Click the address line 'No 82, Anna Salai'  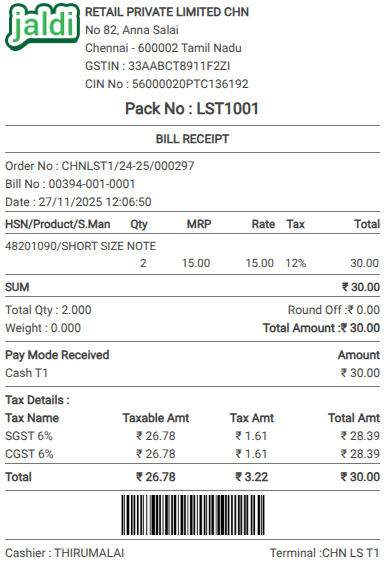click(x=132, y=30)
